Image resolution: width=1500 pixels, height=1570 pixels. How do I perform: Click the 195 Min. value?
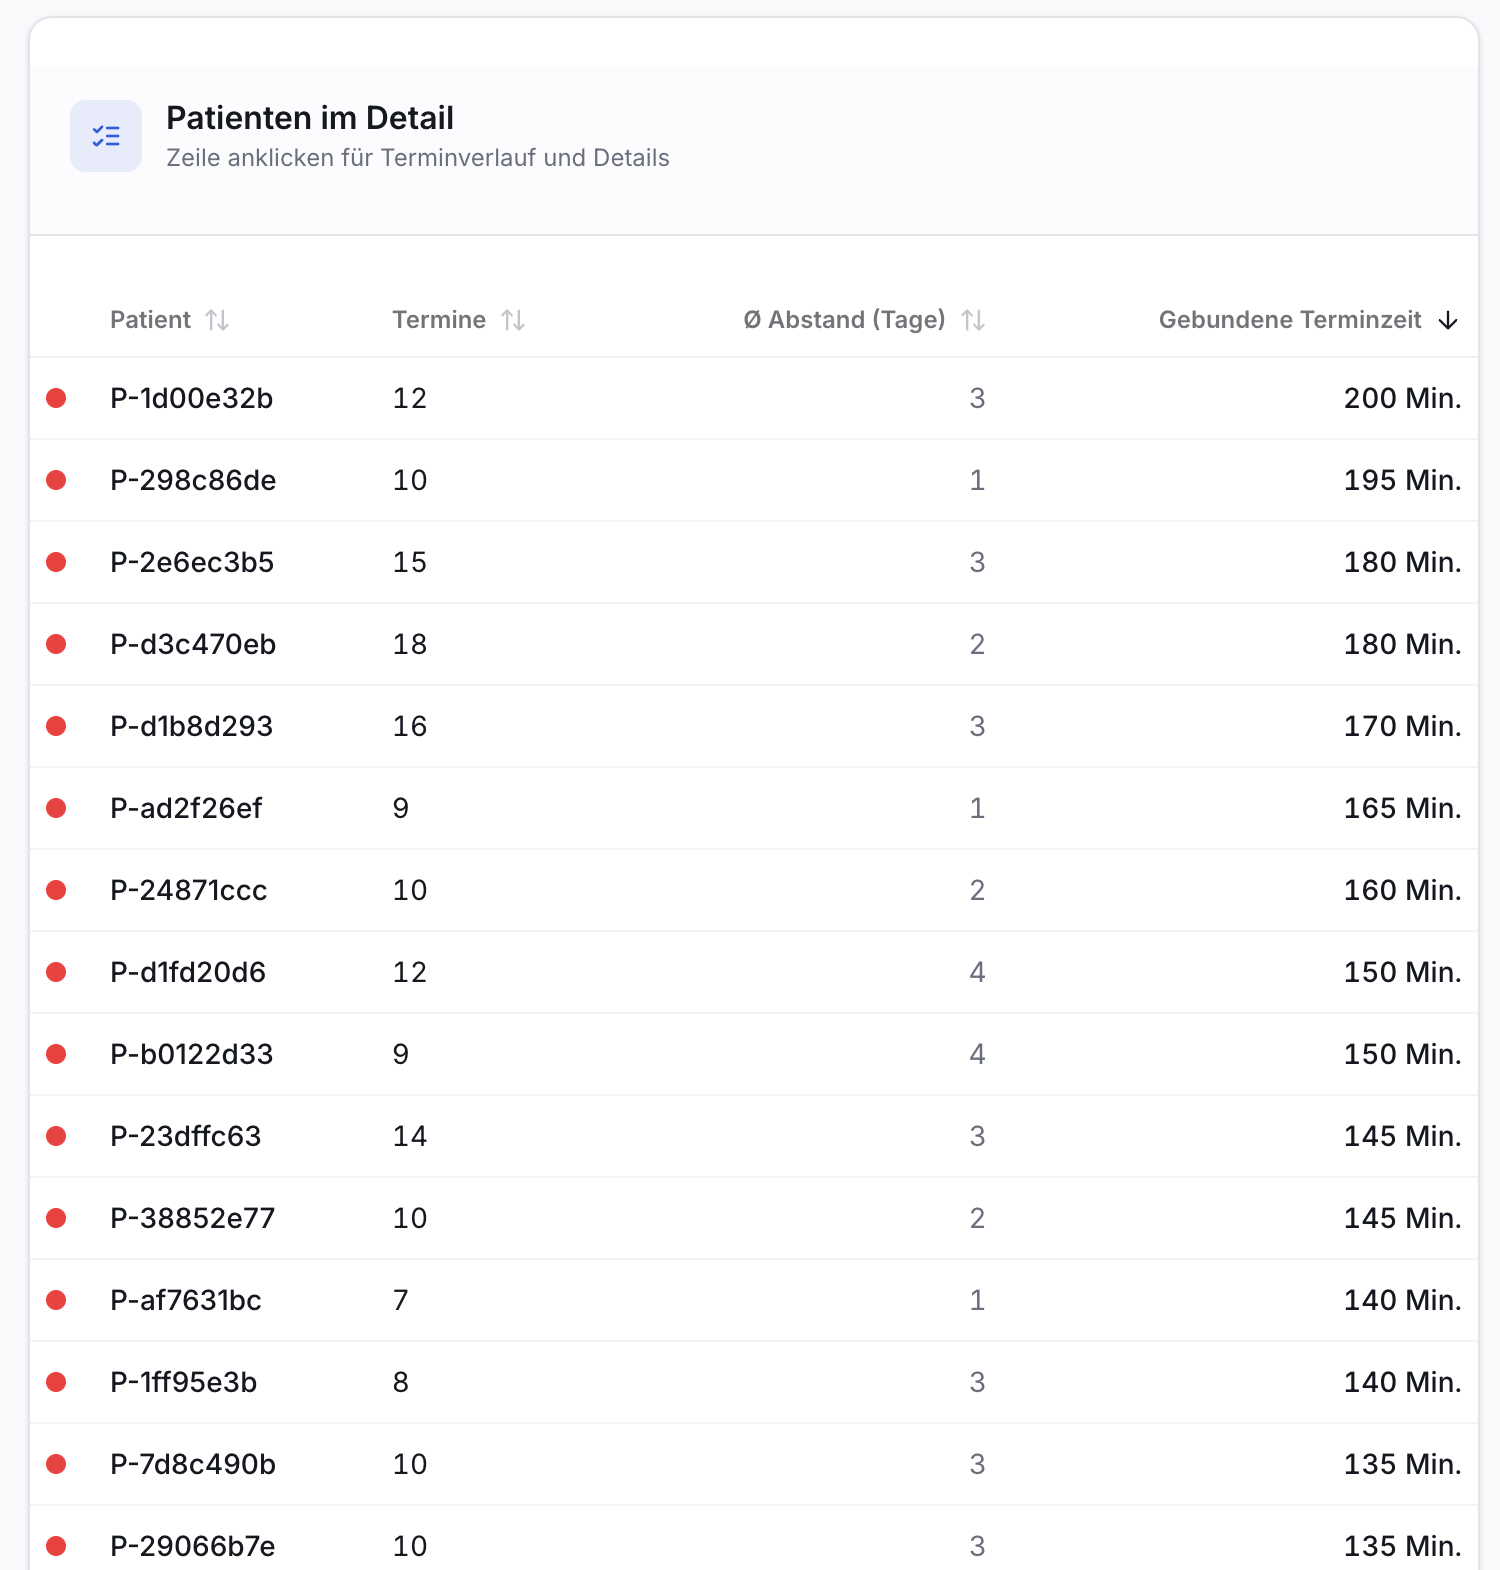tap(1402, 480)
